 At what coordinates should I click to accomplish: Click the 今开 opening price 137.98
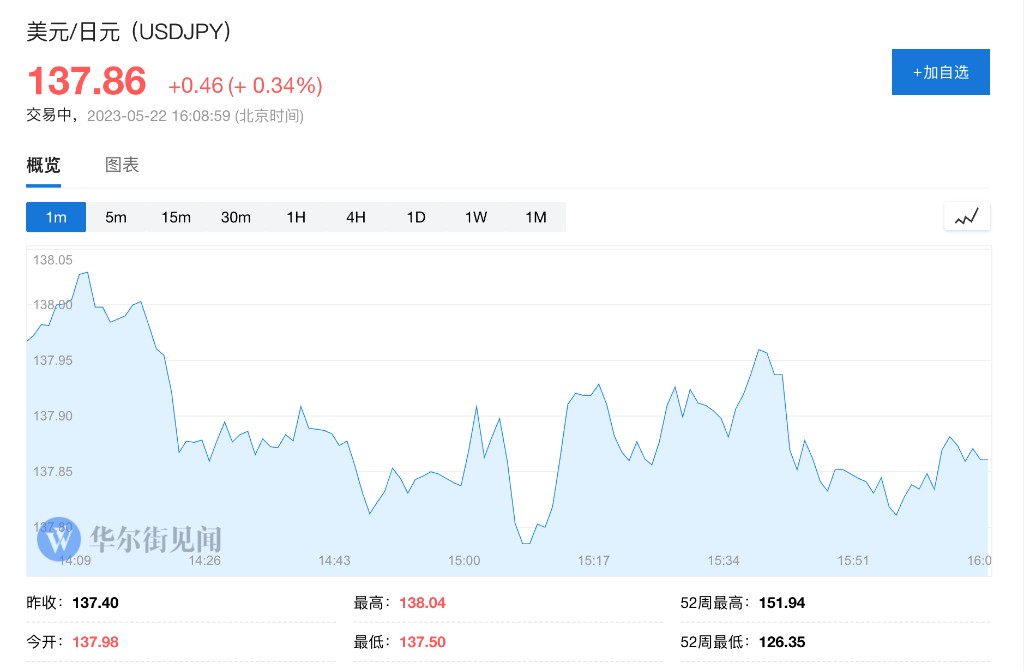point(96,642)
